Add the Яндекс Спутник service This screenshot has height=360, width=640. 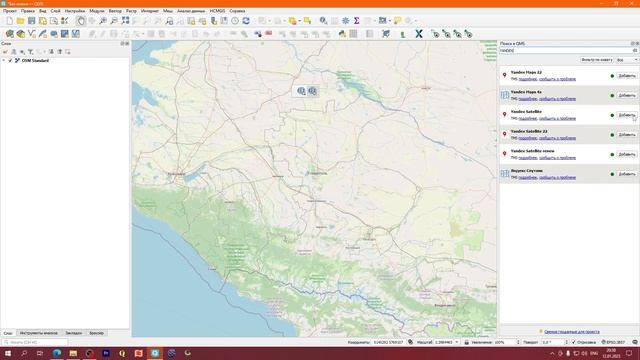click(x=627, y=174)
